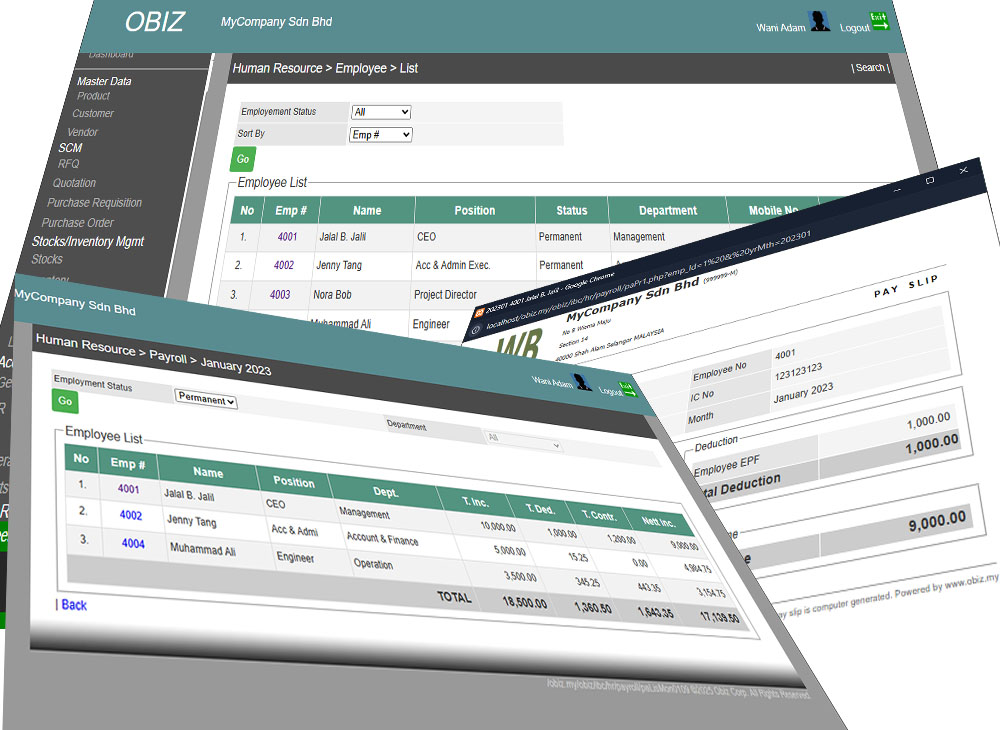Click Jenny Tang in the Employee List window

pyautogui.click(x=339, y=265)
